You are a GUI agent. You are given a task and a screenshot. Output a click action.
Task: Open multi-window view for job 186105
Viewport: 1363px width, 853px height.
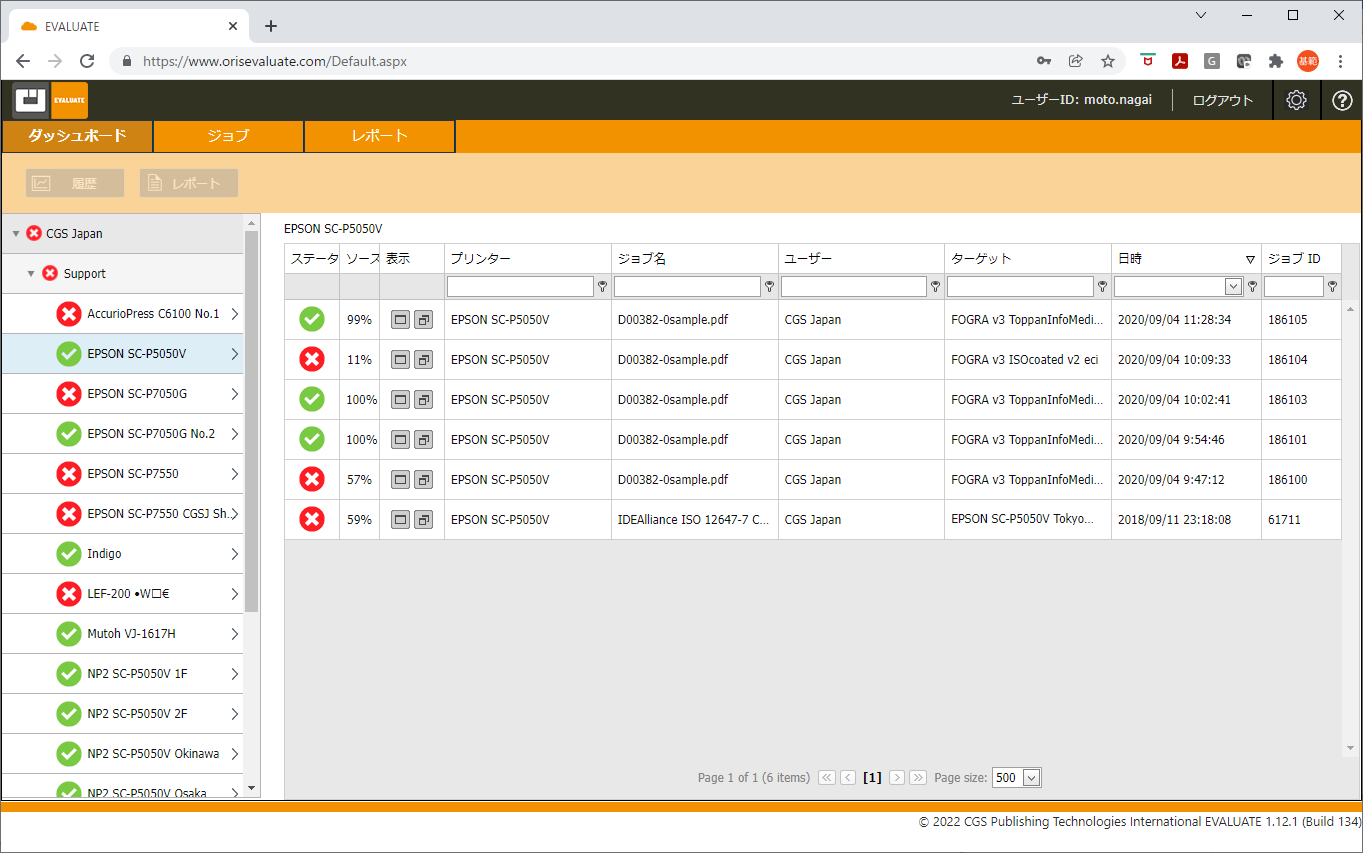[x=424, y=320]
